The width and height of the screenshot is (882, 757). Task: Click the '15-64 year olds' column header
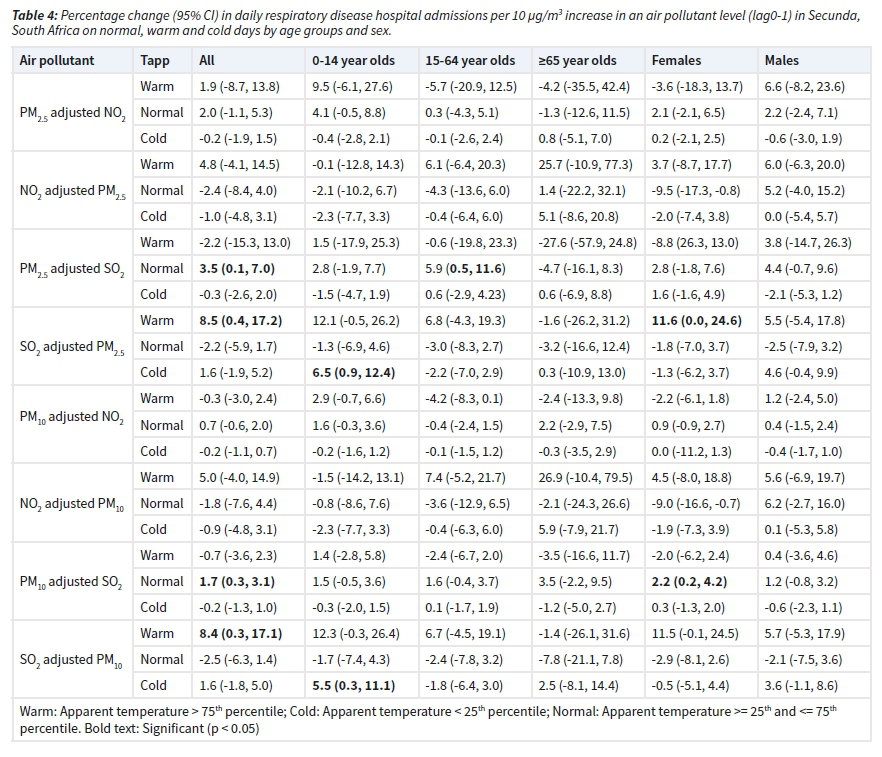click(469, 60)
